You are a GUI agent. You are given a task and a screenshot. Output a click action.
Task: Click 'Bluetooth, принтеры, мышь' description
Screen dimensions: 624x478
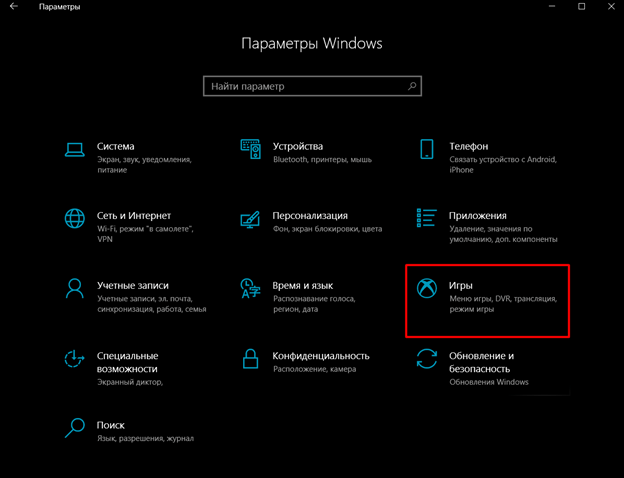[x=322, y=160]
